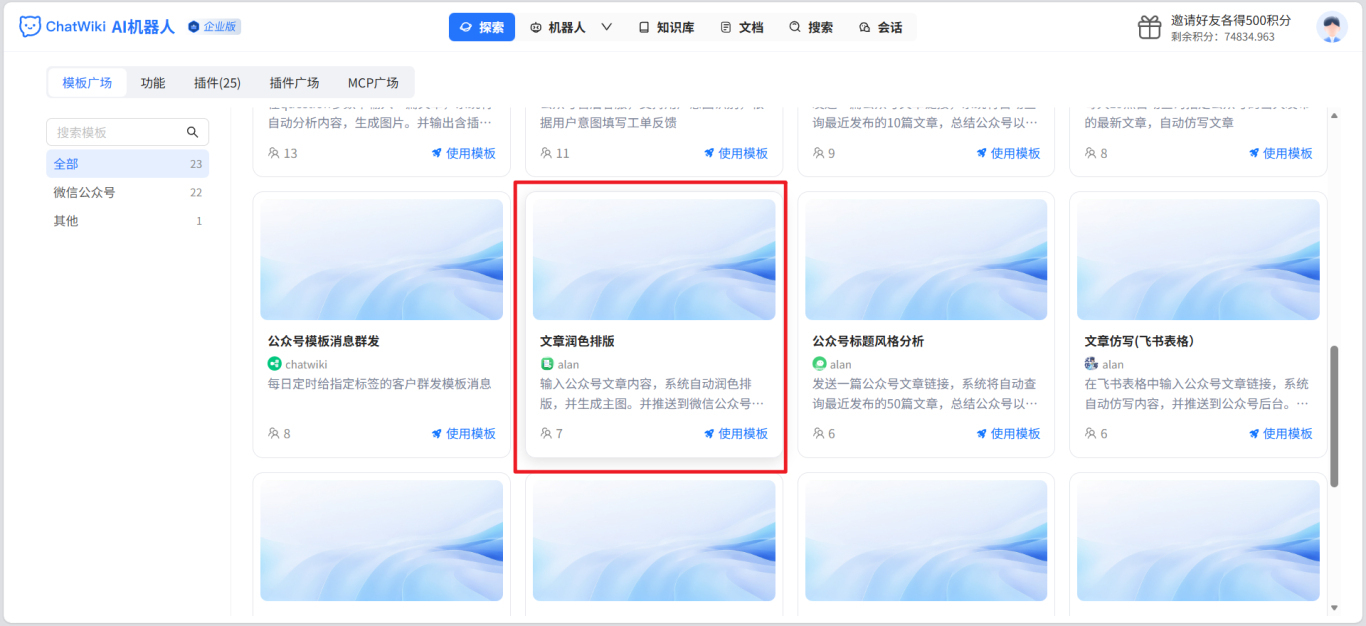Click the 机器人 robot globe icon

536,27
